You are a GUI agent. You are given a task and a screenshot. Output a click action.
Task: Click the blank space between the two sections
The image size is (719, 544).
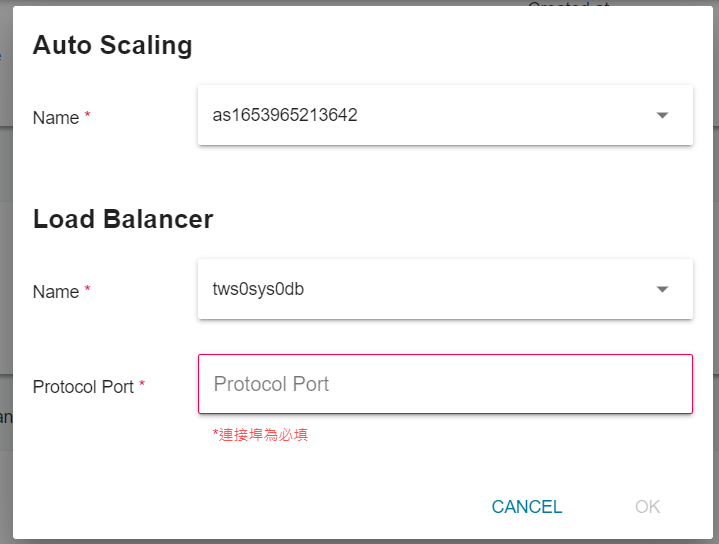(x=362, y=174)
